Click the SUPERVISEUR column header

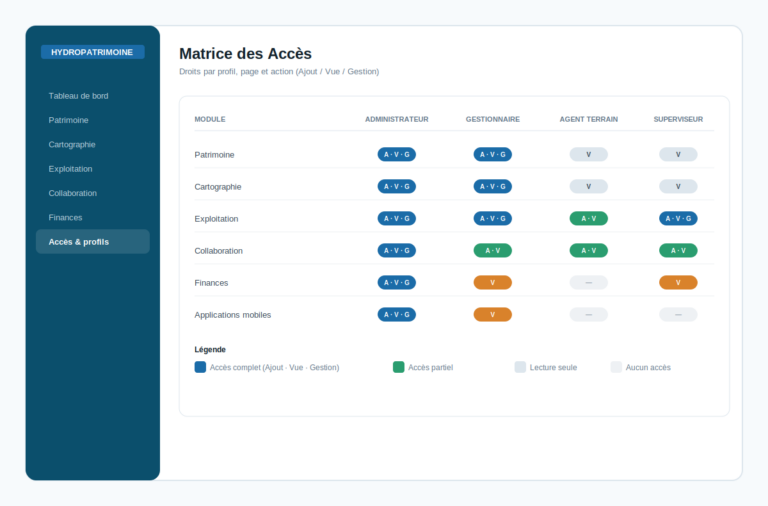click(x=678, y=119)
